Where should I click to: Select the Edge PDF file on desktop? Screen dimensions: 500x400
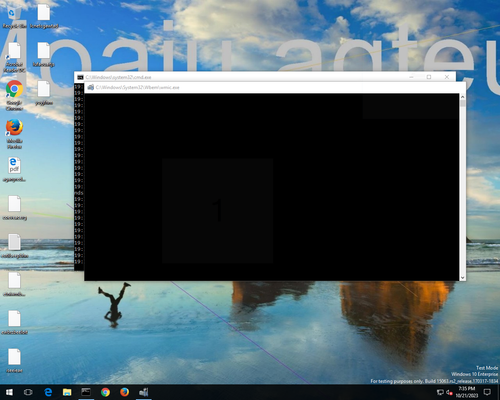tap(14, 169)
